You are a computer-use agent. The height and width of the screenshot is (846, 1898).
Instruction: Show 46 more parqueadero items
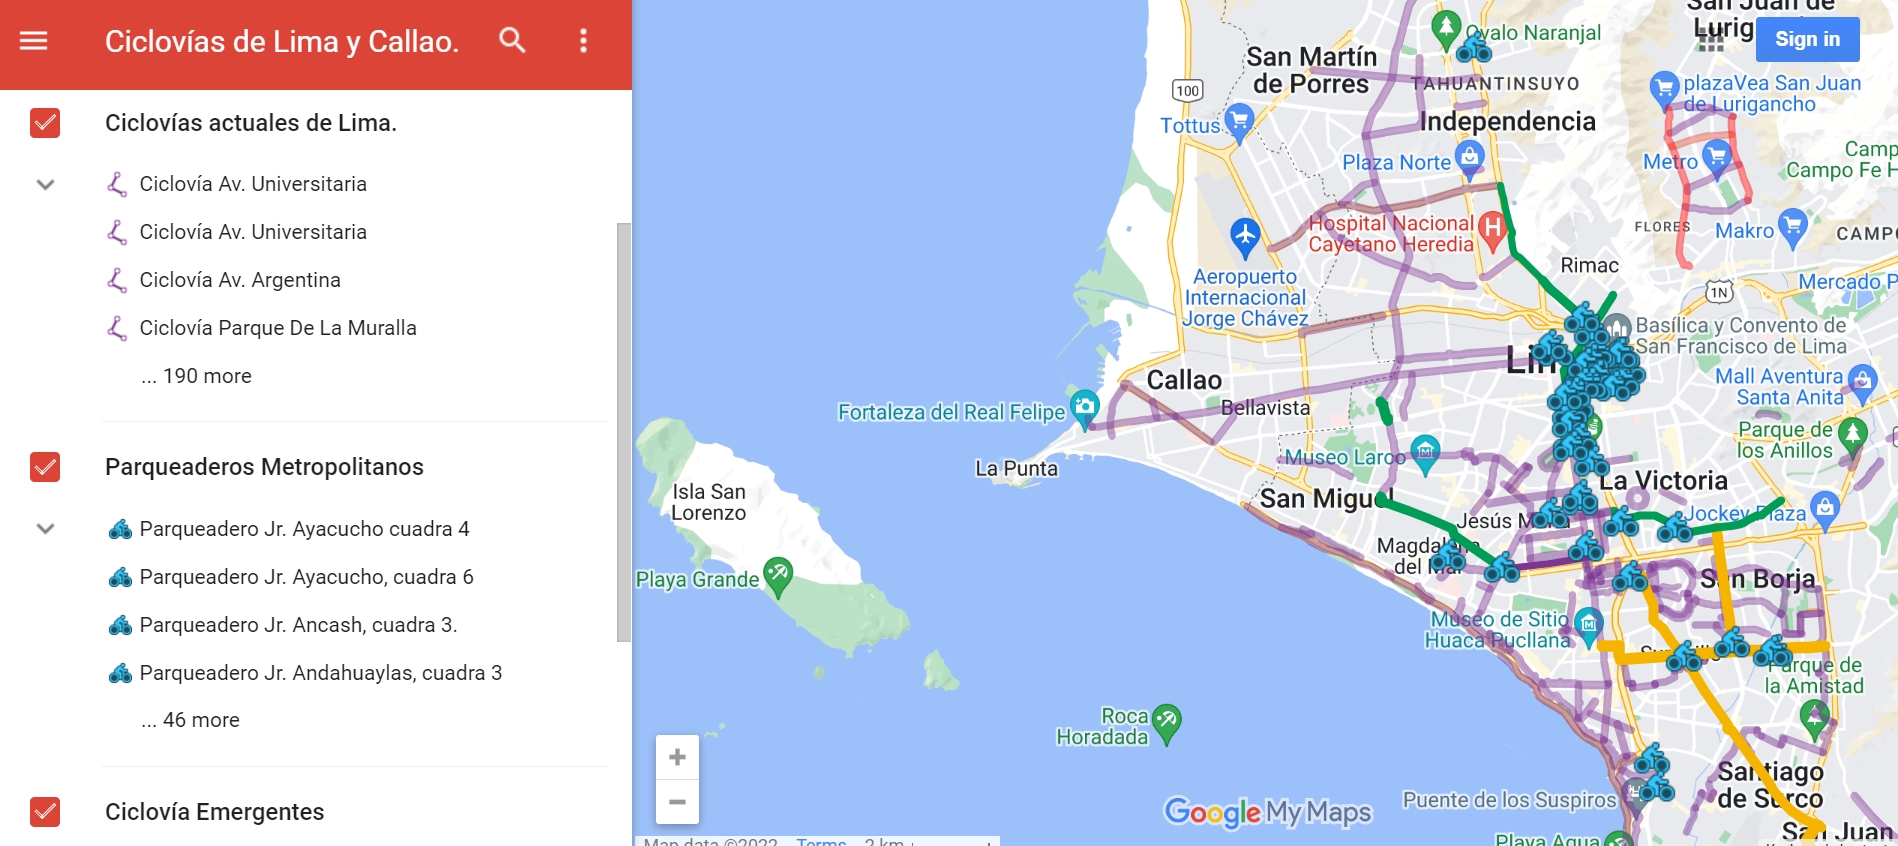190,720
